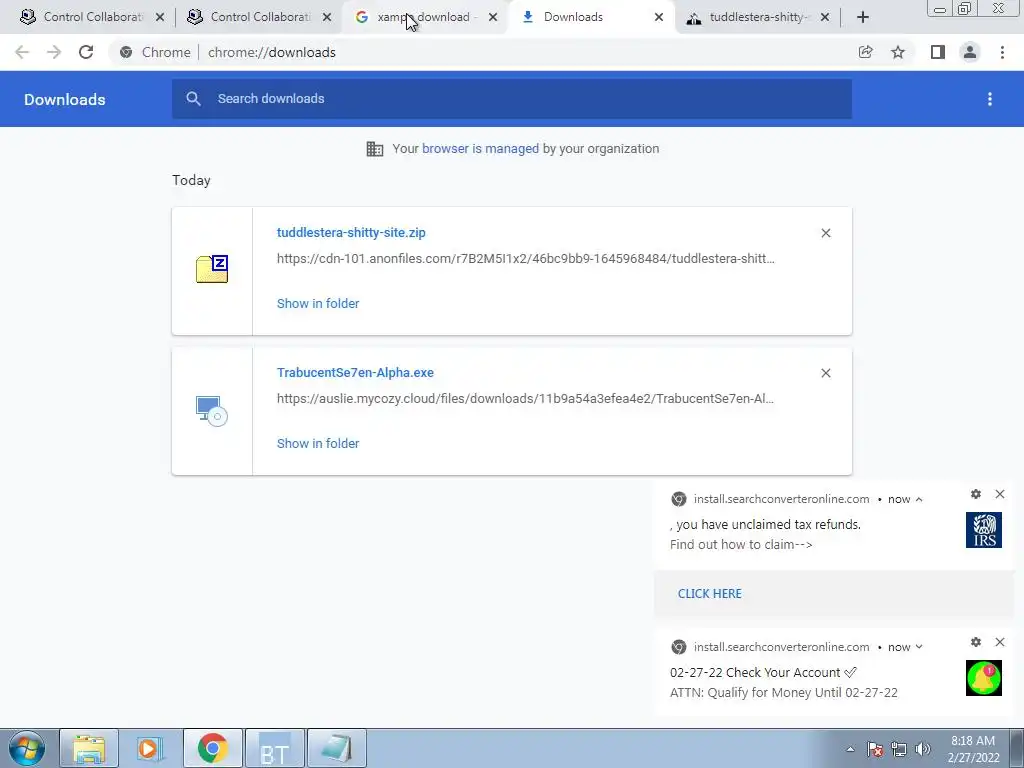Open the Downloads page more actions menu

[x=990, y=99]
